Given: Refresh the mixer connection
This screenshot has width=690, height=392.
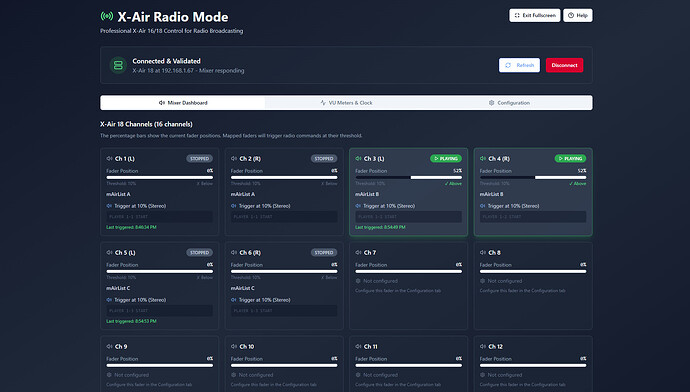Looking at the screenshot, I should pos(519,65).
